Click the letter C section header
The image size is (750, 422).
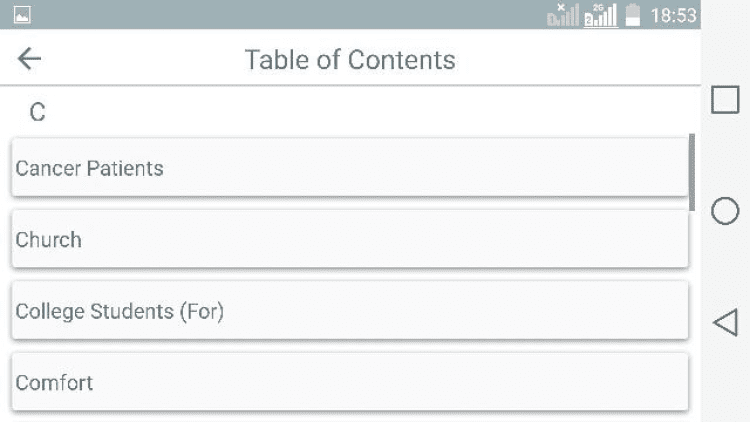tap(37, 112)
